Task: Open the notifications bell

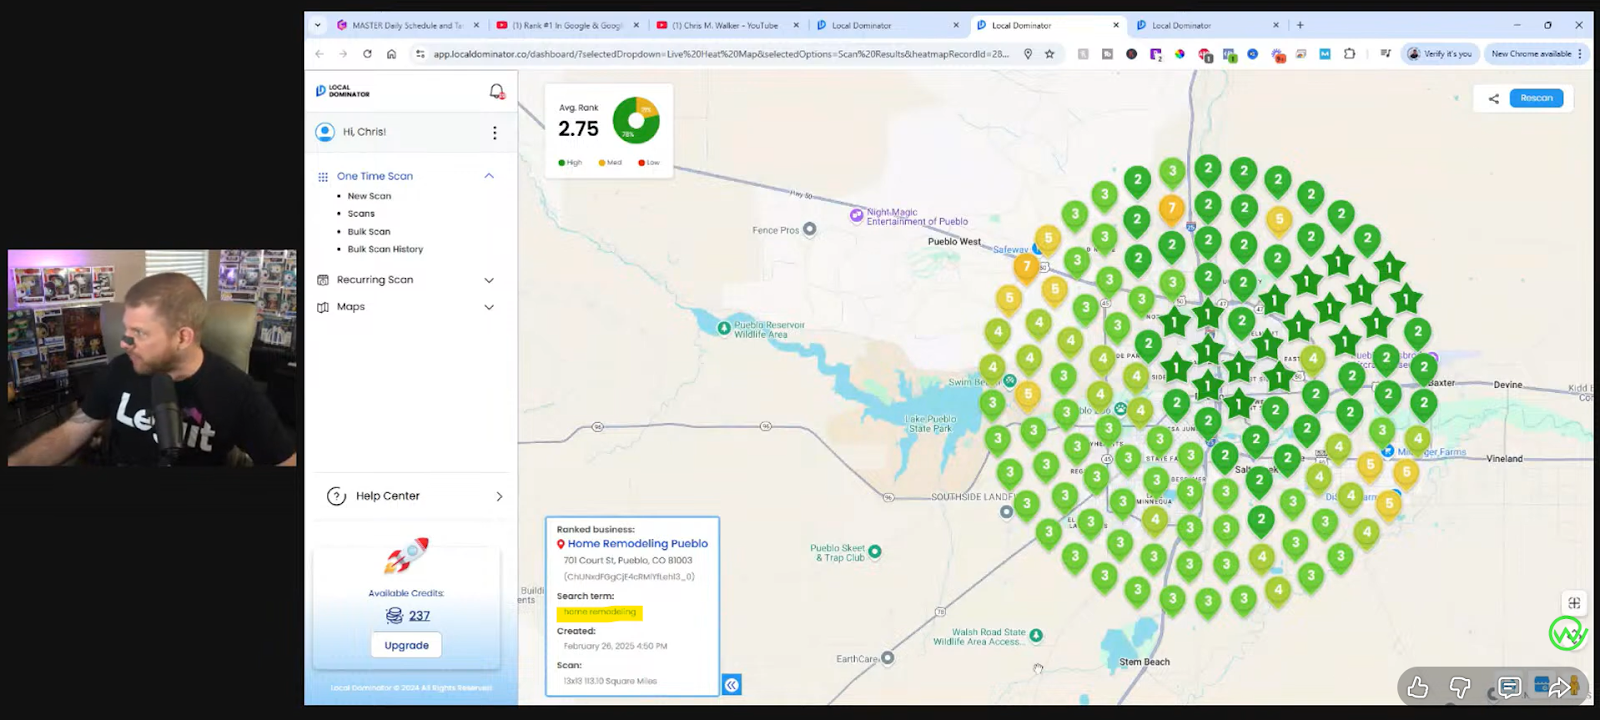Action: coord(496,92)
